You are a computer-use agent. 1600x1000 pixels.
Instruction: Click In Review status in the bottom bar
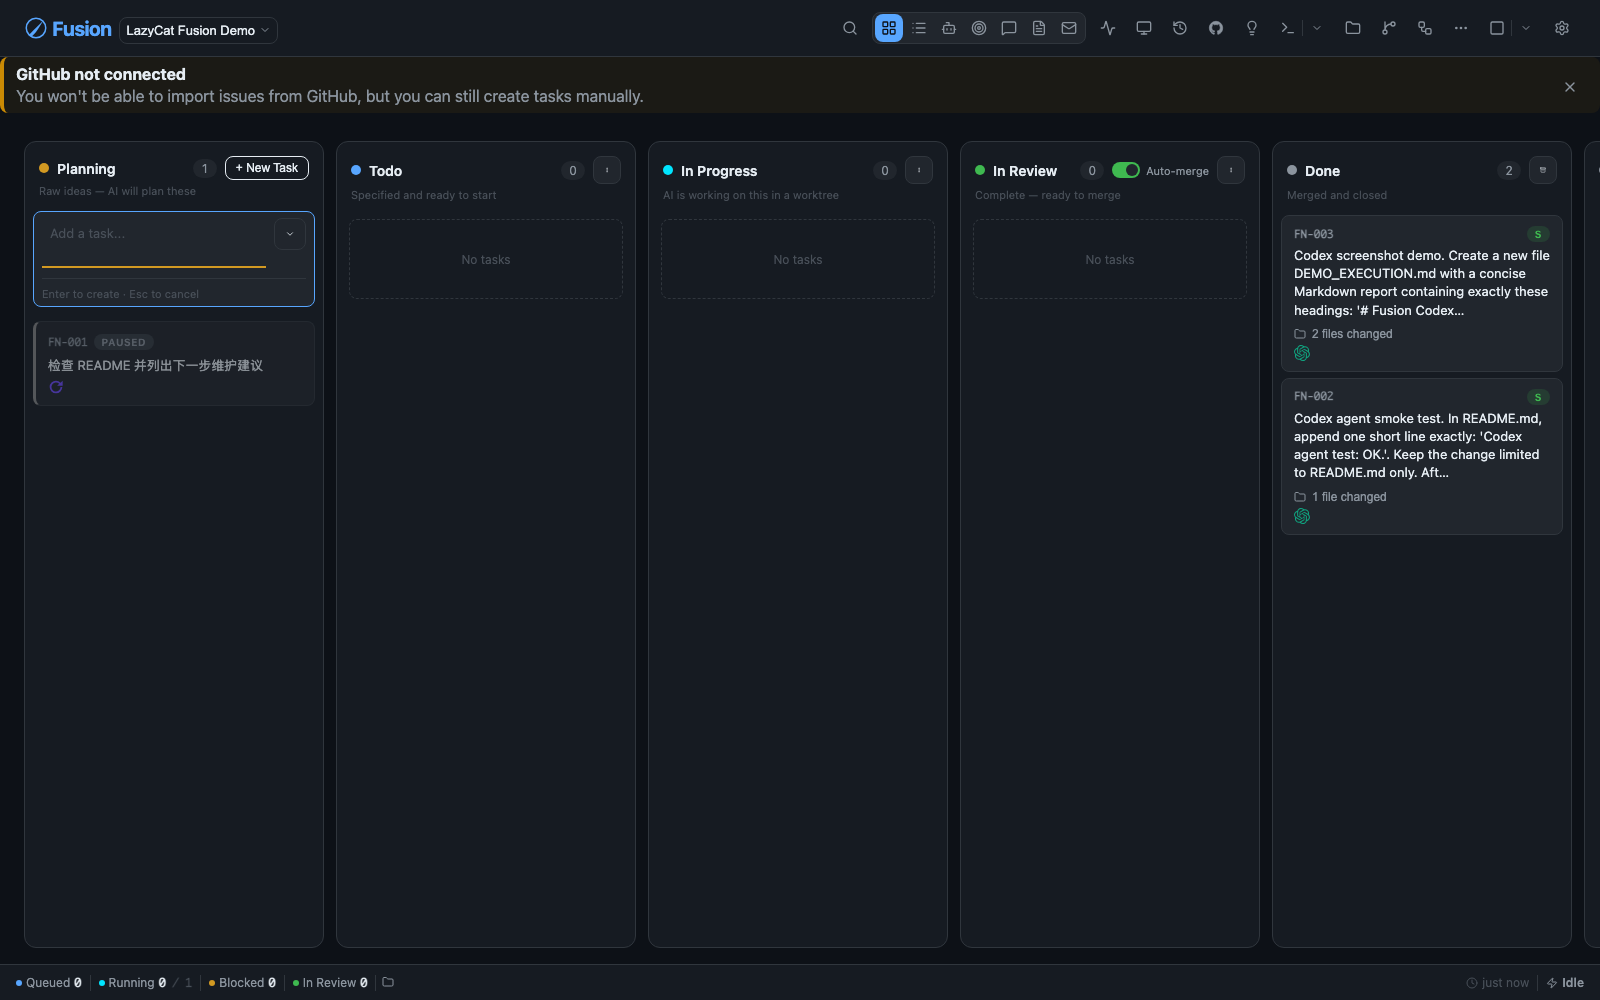(x=330, y=983)
